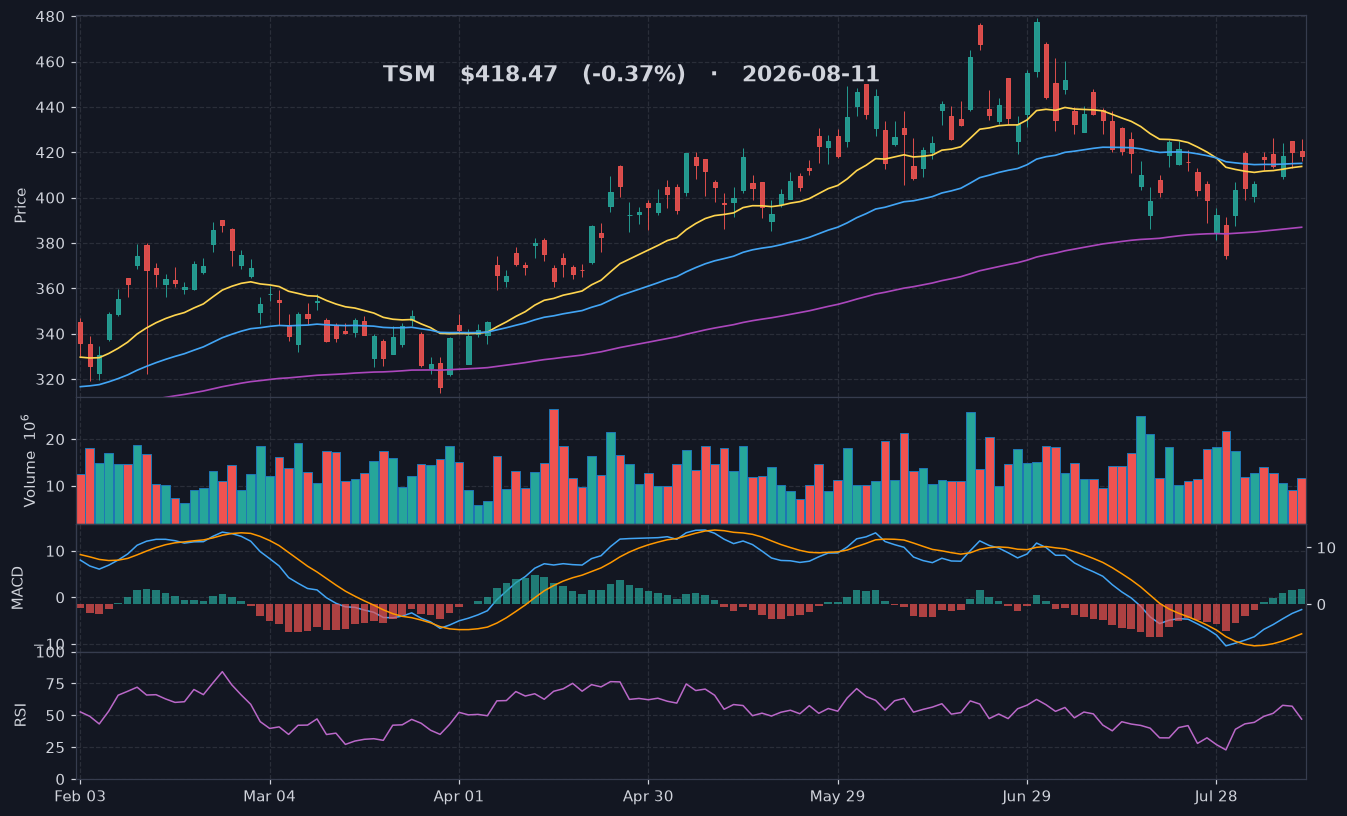
Task: Click the TSM ticker symbol in the title
Action: [x=409, y=75]
